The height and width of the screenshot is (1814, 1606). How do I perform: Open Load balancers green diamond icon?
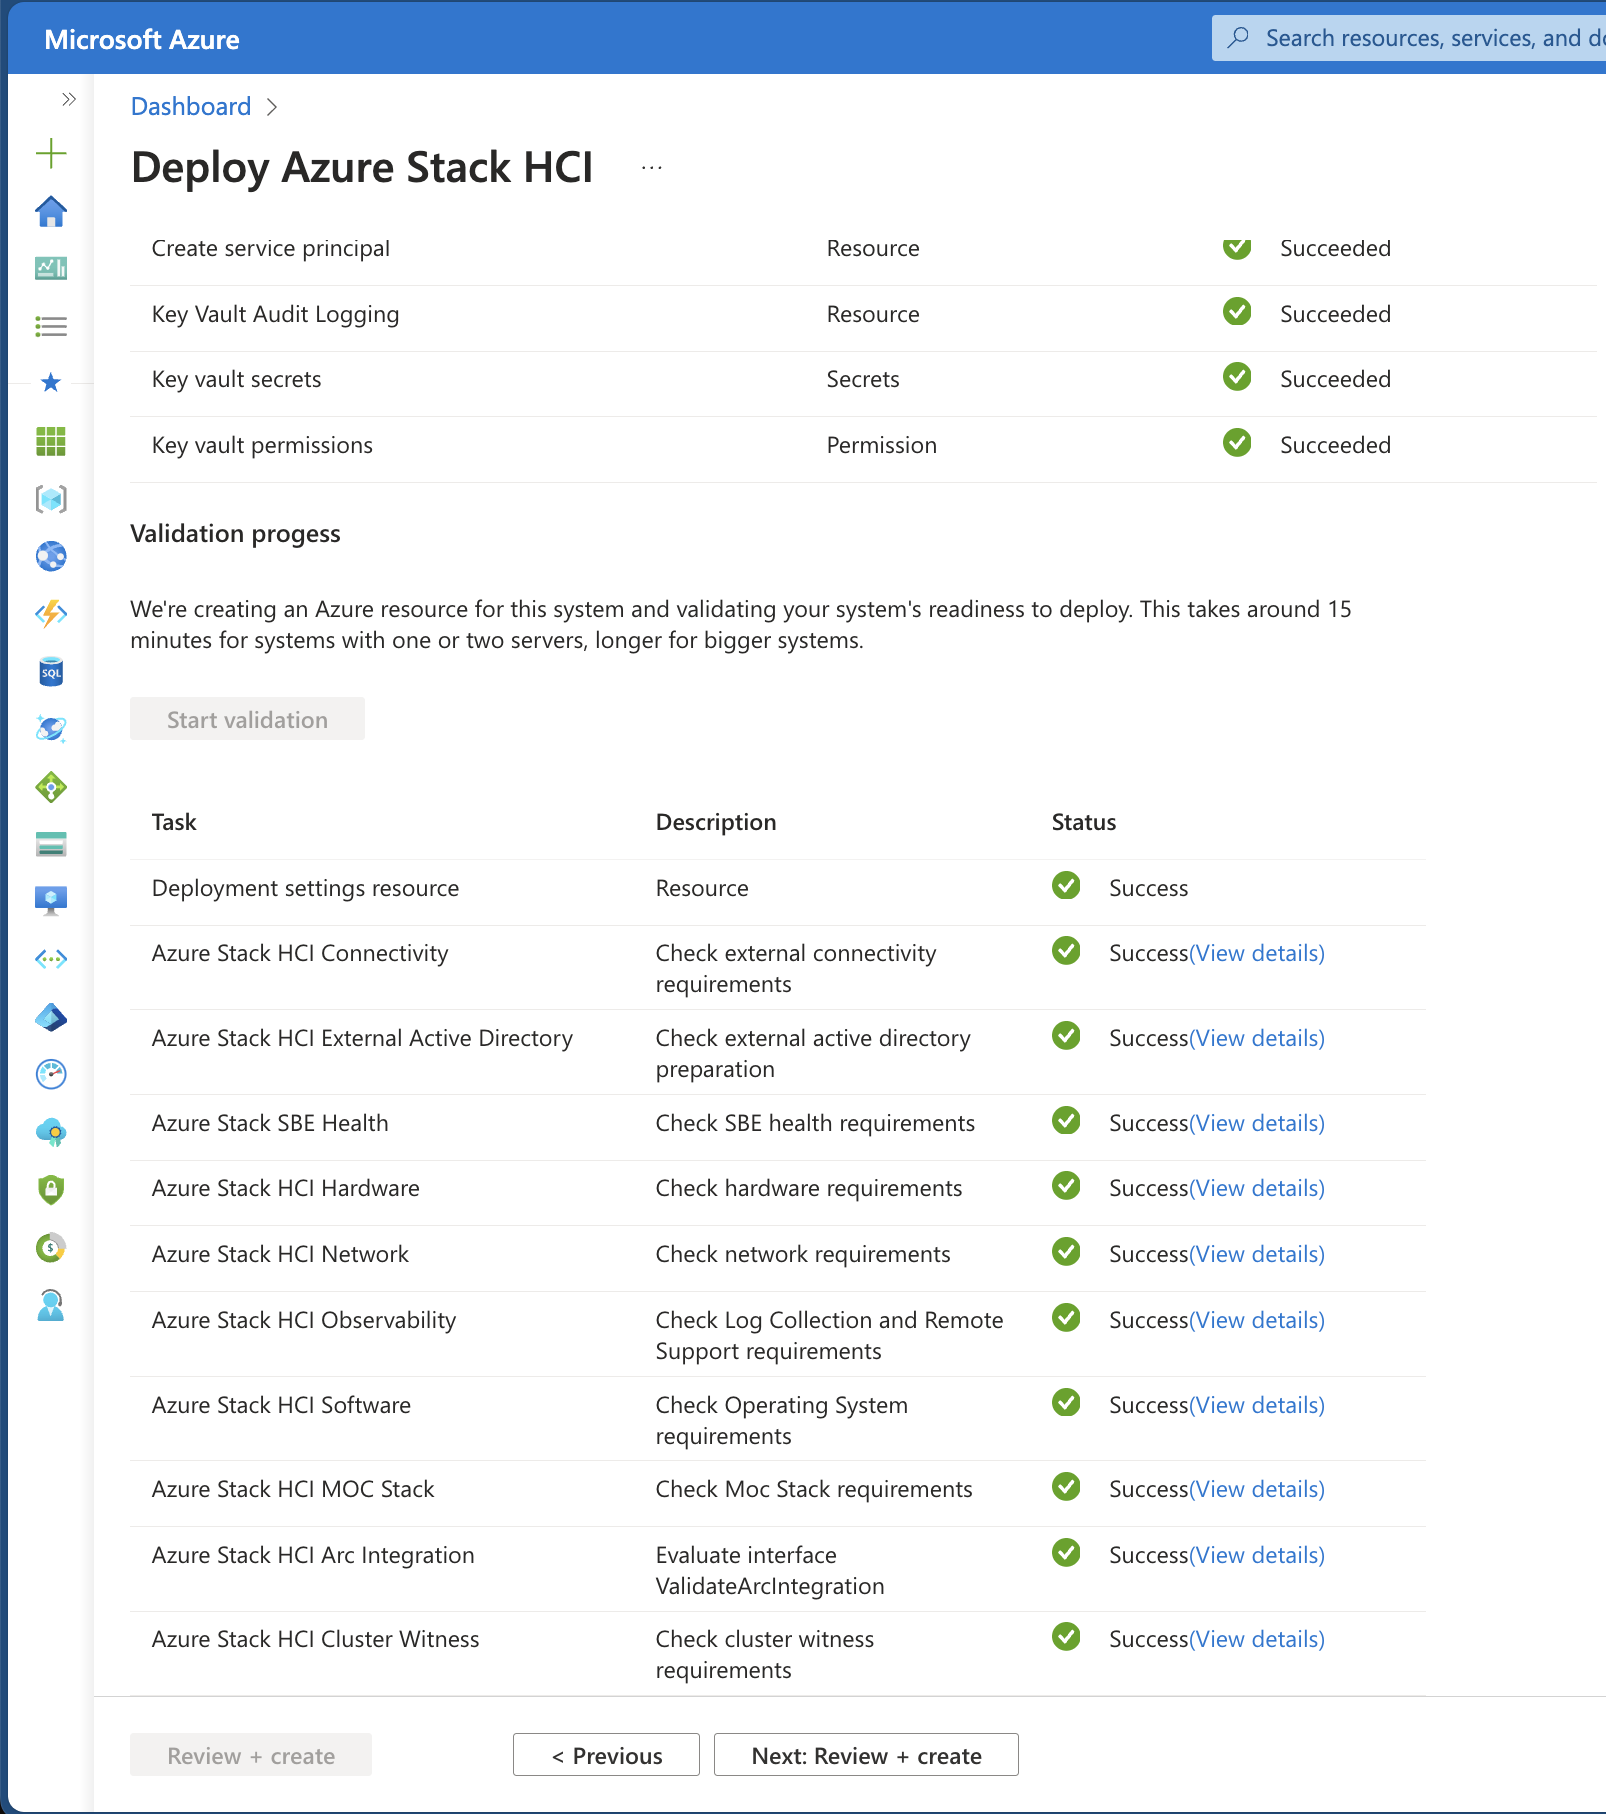[51, 788]
